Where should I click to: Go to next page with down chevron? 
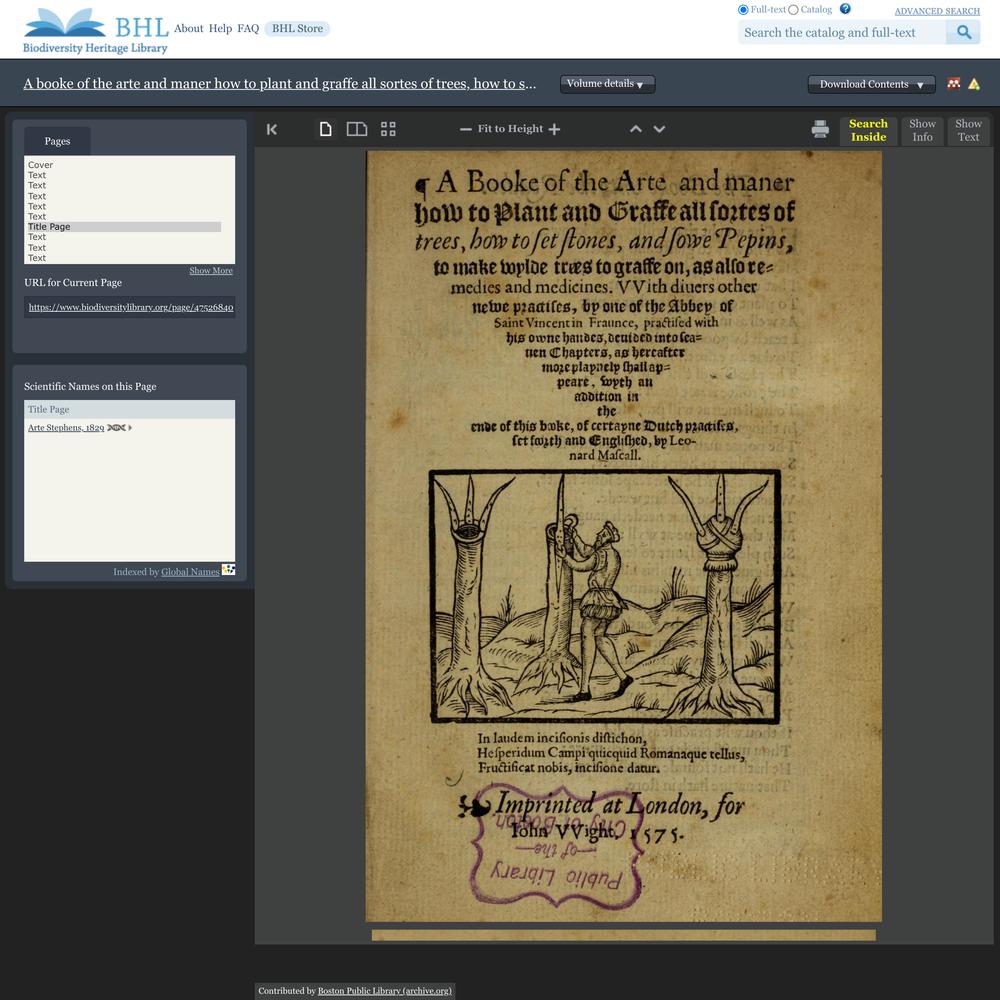pos(659,129)
